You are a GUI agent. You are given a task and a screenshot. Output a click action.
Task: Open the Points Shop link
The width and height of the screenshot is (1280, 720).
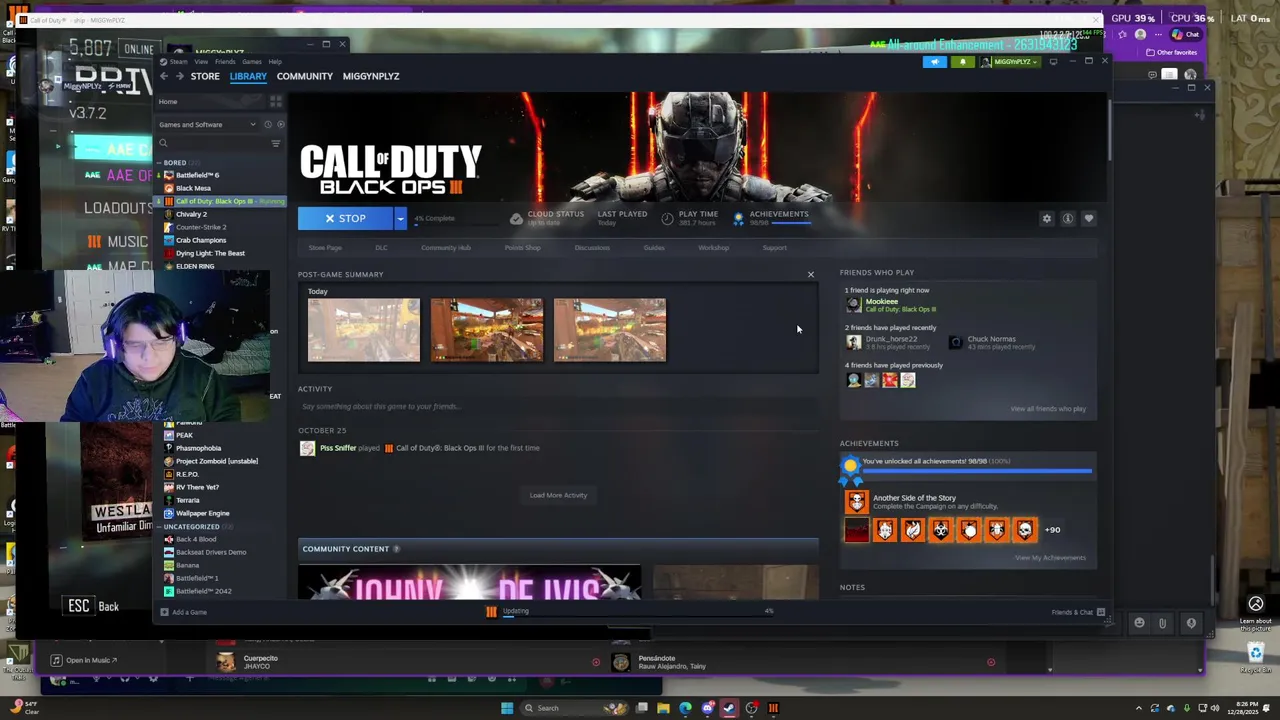point(522,248)
